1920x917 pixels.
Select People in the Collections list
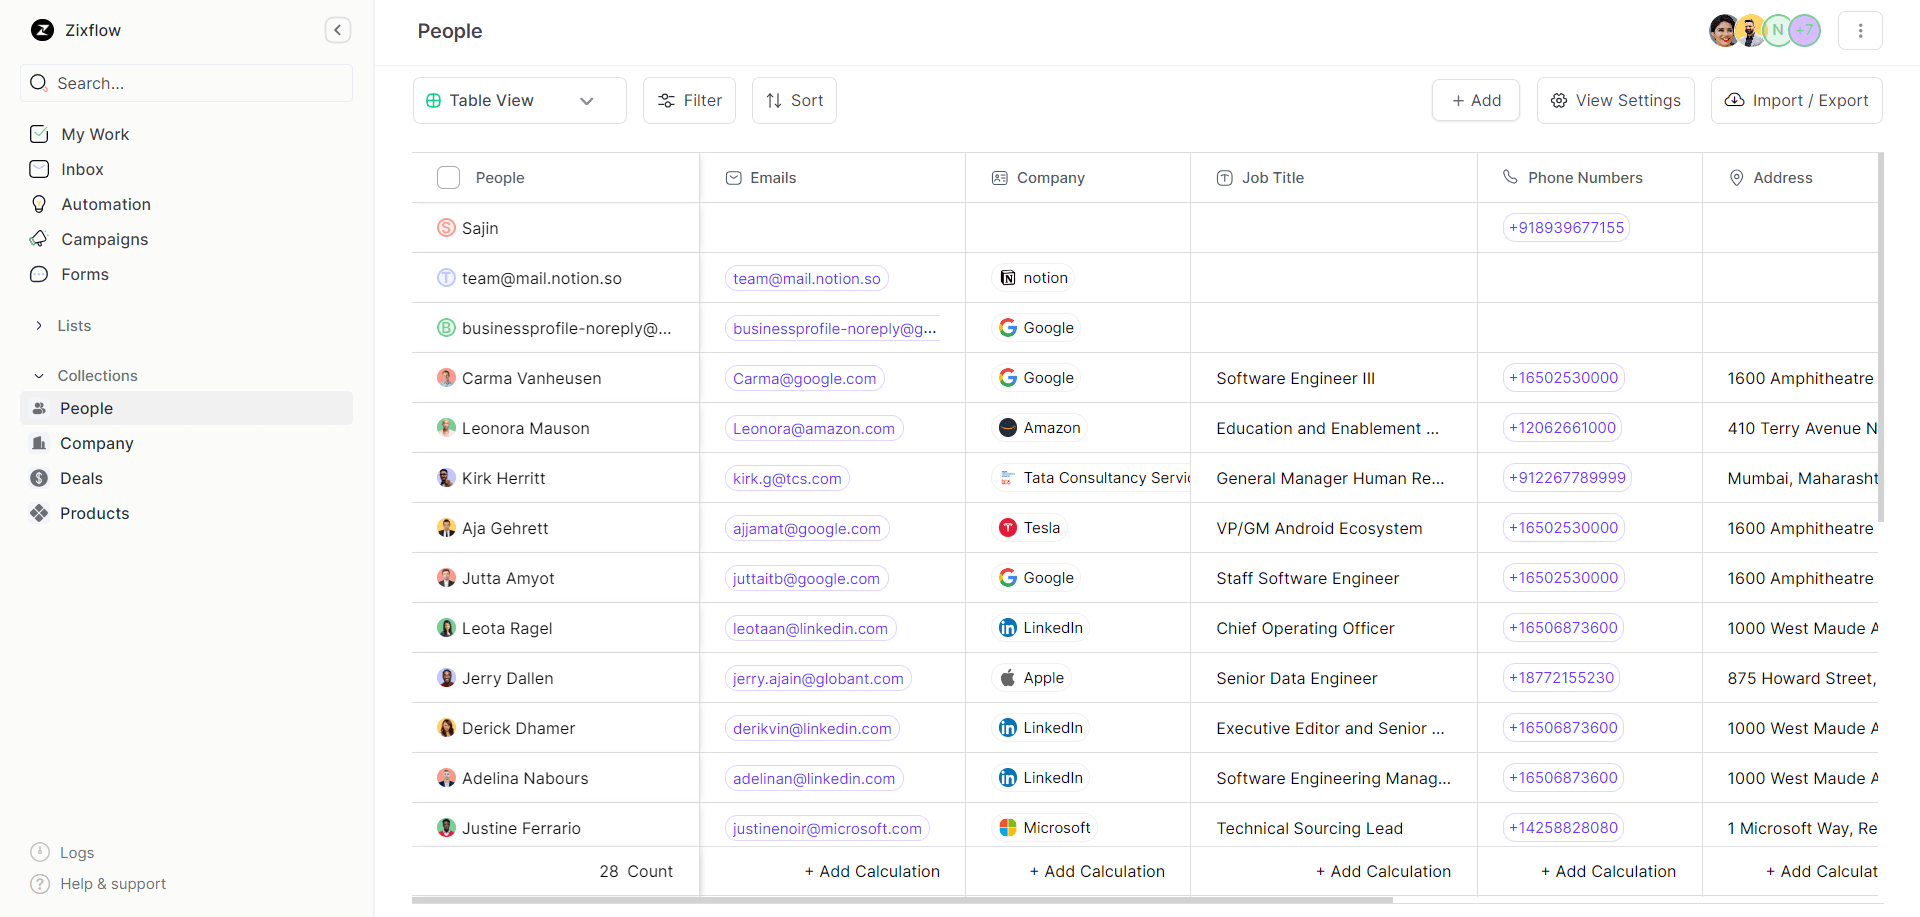(86, 408)
